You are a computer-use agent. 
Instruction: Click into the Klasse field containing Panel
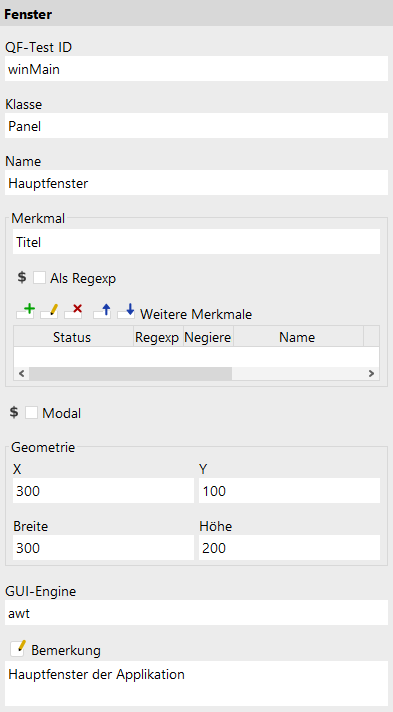pos(196,126)
